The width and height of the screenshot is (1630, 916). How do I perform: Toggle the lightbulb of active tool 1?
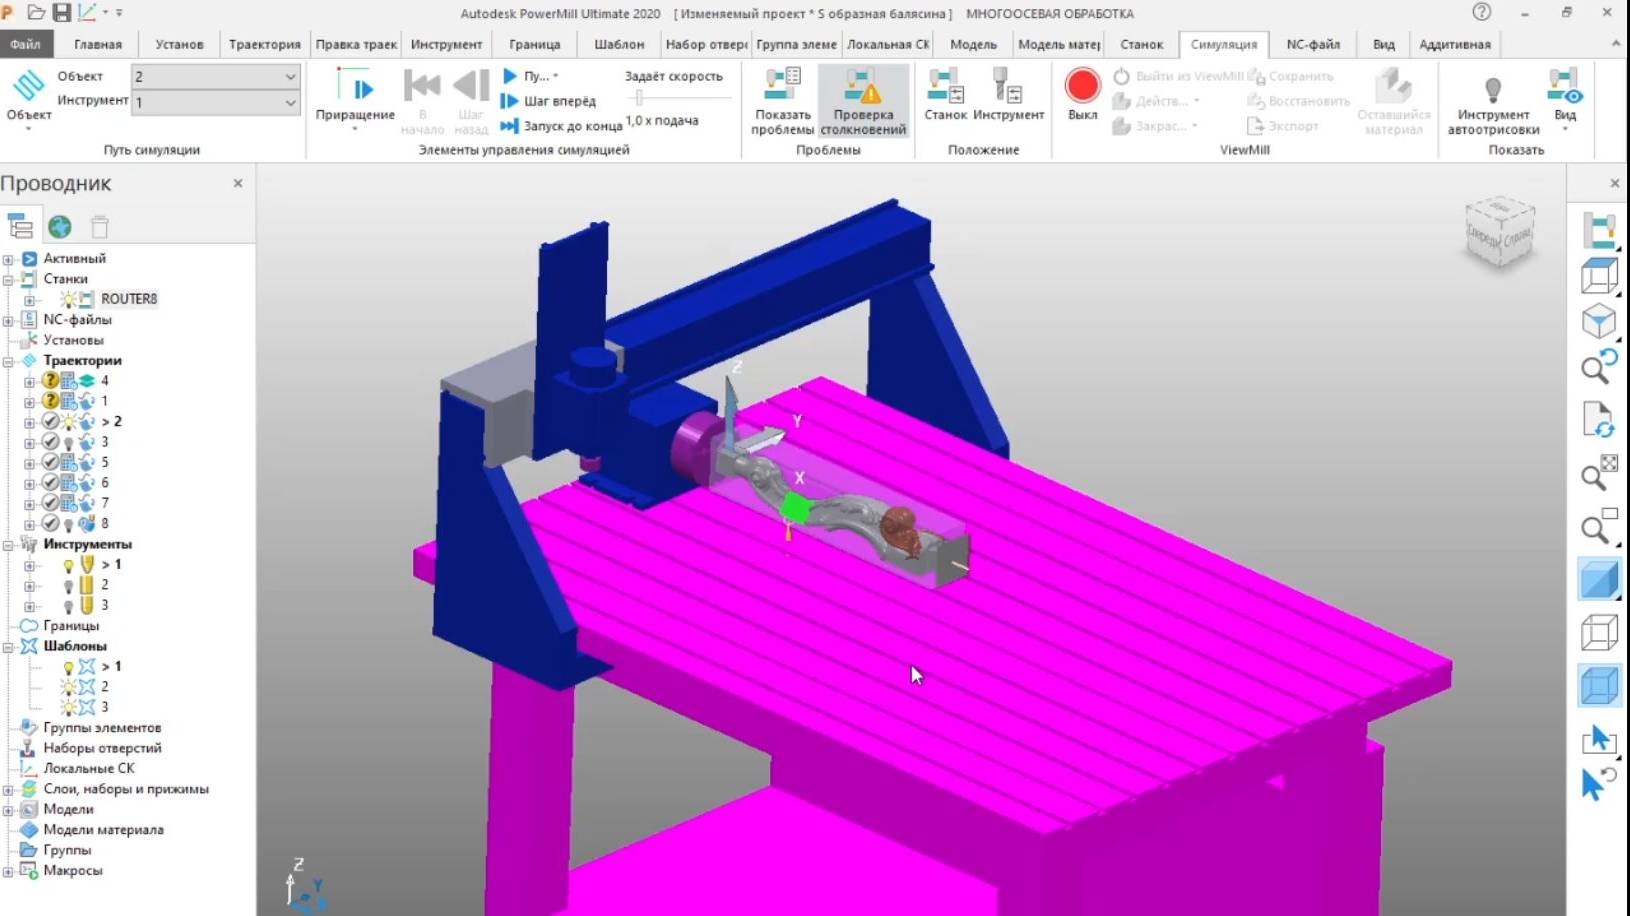pos(68,565)
